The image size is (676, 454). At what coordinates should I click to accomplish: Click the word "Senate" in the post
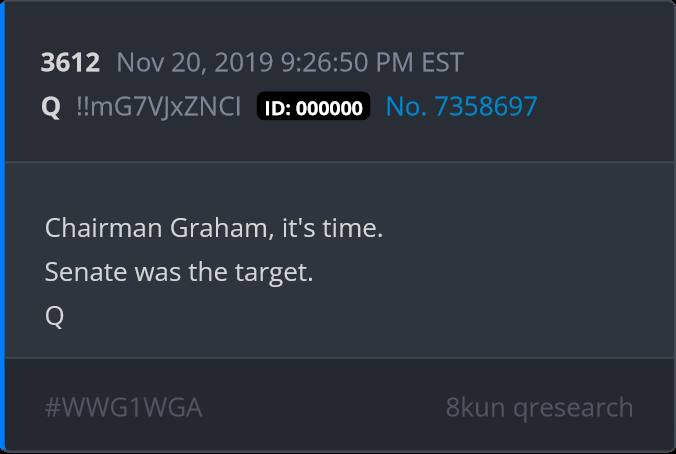click(86, 272)
